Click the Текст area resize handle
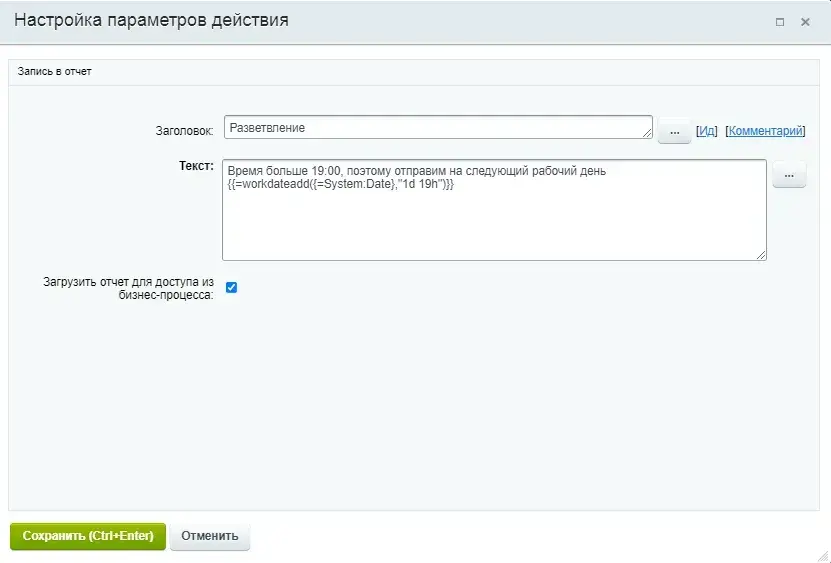This screenshot has width=831, height=563. pyautogui.click(x=761, y=255)
